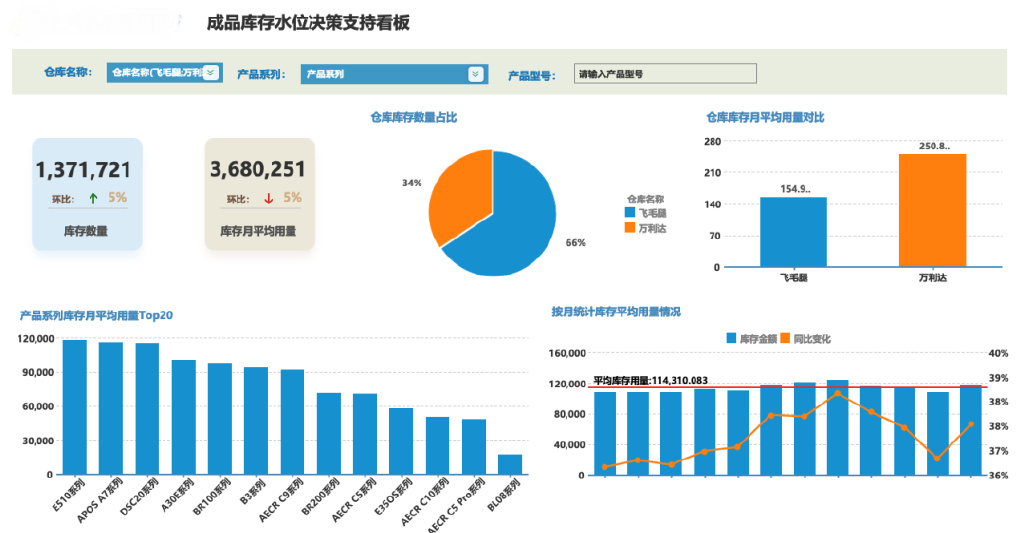
Task: Click the orange 同比变化 legend square icon
Action: (785, 339)
